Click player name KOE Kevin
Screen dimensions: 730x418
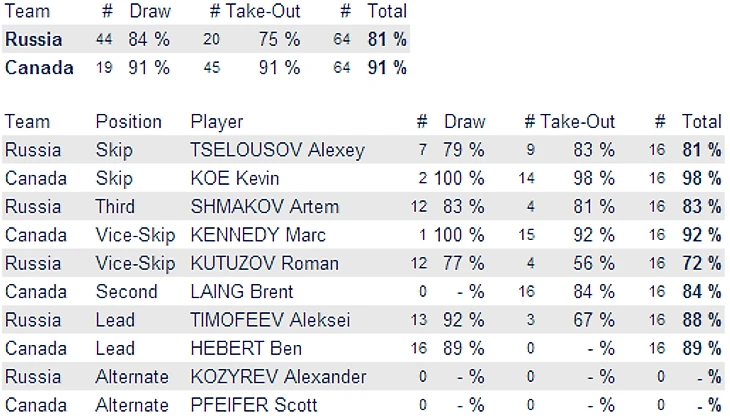(x=235, y=179)
